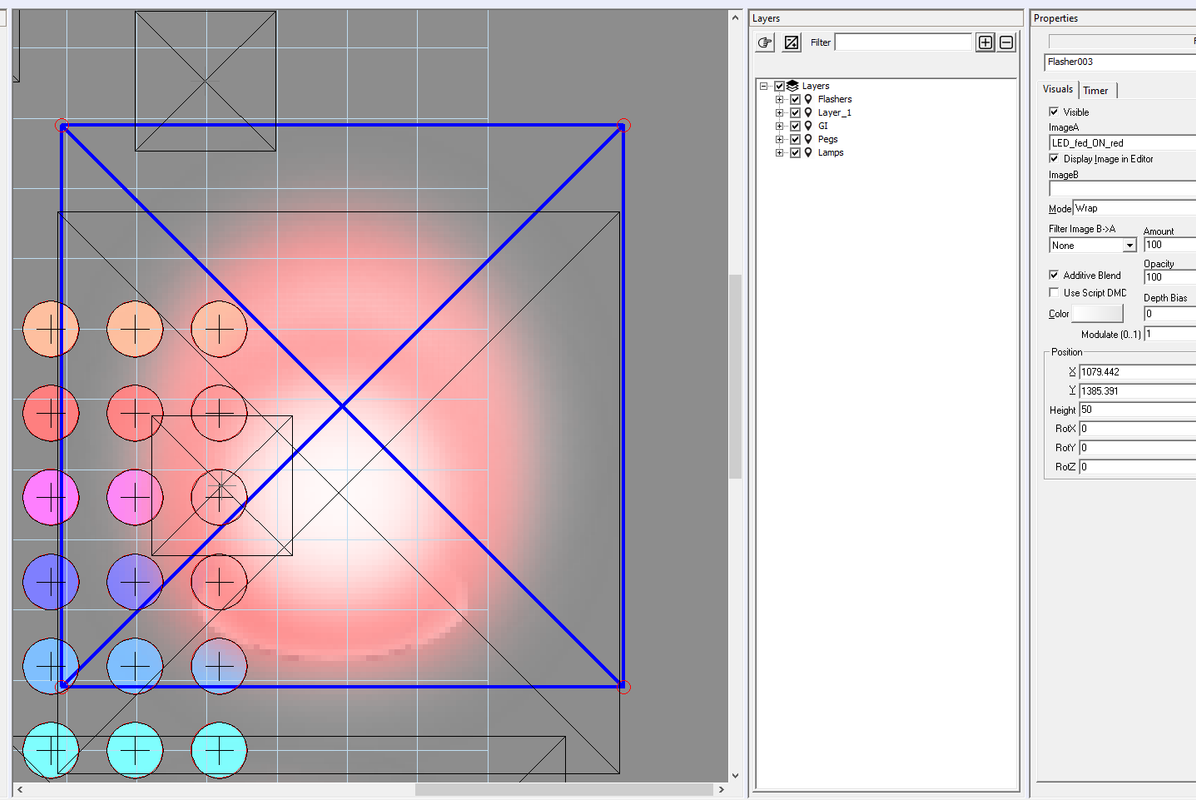Click the Modulate (0..1) field
This screenshot has width=1196, height=800.
(x=1169, y=334)
